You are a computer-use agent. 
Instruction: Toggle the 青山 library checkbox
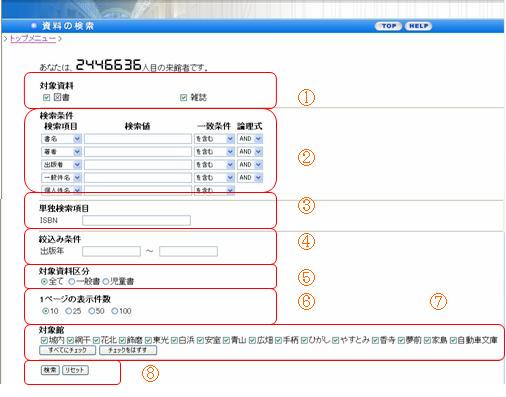click(227, 340)
